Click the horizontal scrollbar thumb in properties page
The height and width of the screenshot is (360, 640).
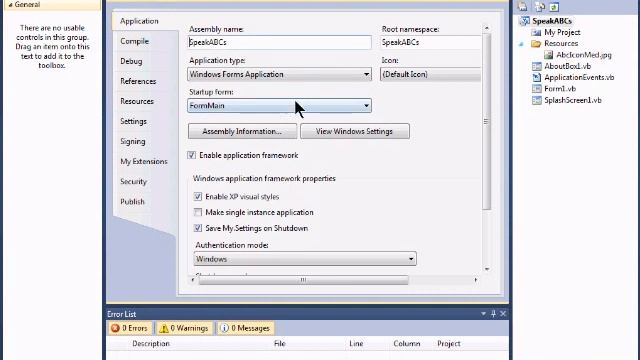pyautogui.click(x=303, y=280)
